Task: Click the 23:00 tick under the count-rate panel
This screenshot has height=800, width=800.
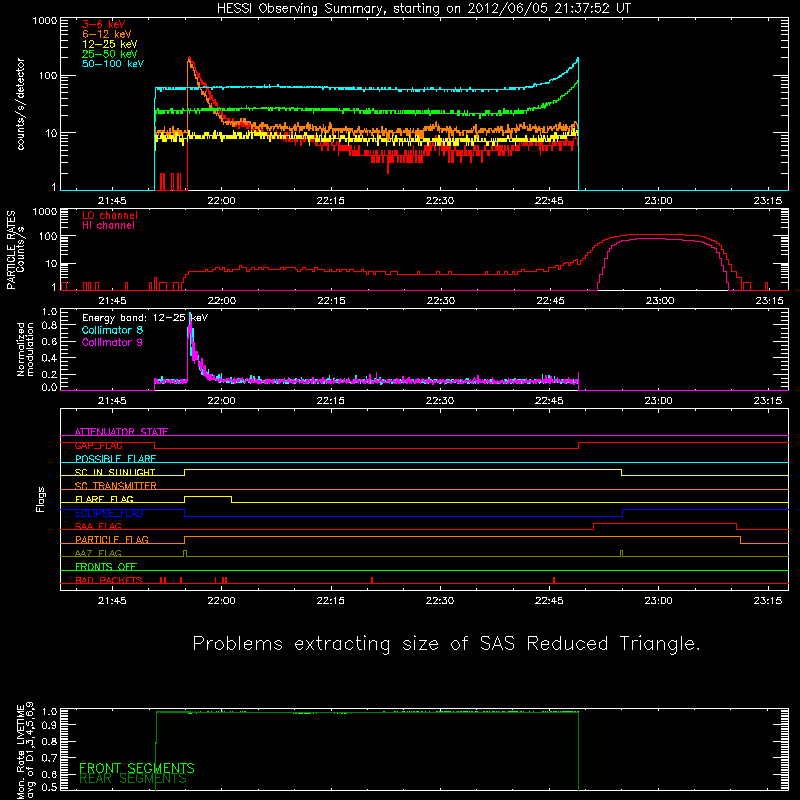Action: [x=658, y=201]
